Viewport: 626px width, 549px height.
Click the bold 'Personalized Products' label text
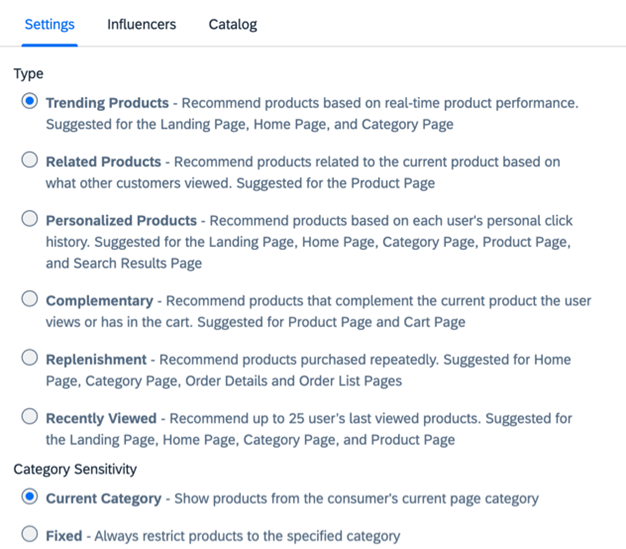click(x=121, y=220)
